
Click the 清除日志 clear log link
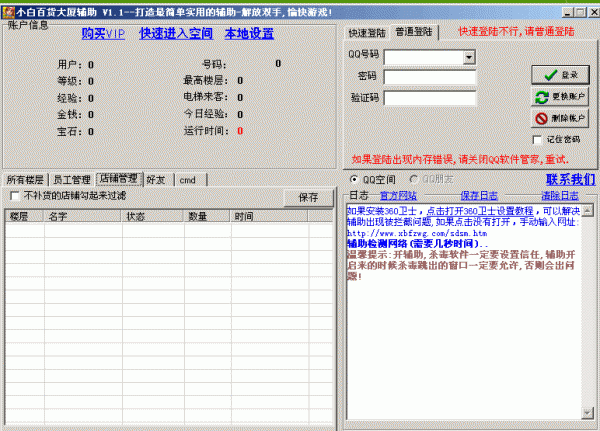[559, 196]
